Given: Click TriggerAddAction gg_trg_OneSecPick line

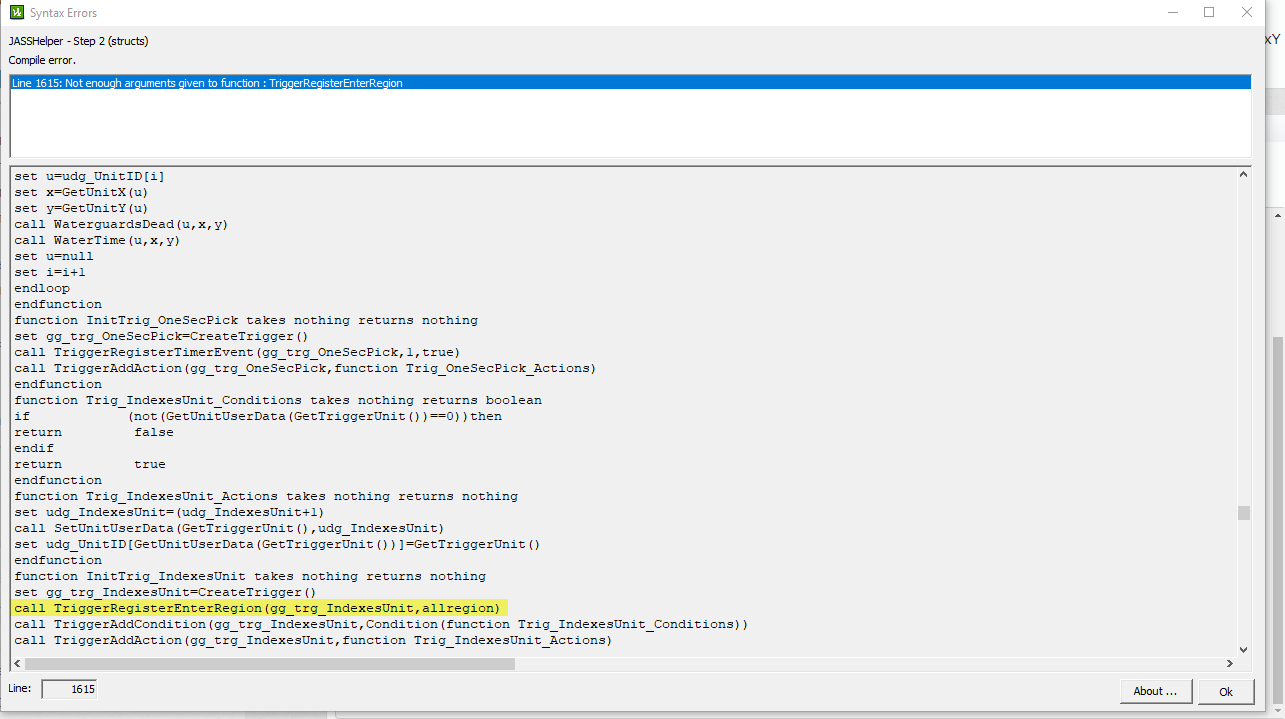Looking at the screenshot, I should coord(305,368).
